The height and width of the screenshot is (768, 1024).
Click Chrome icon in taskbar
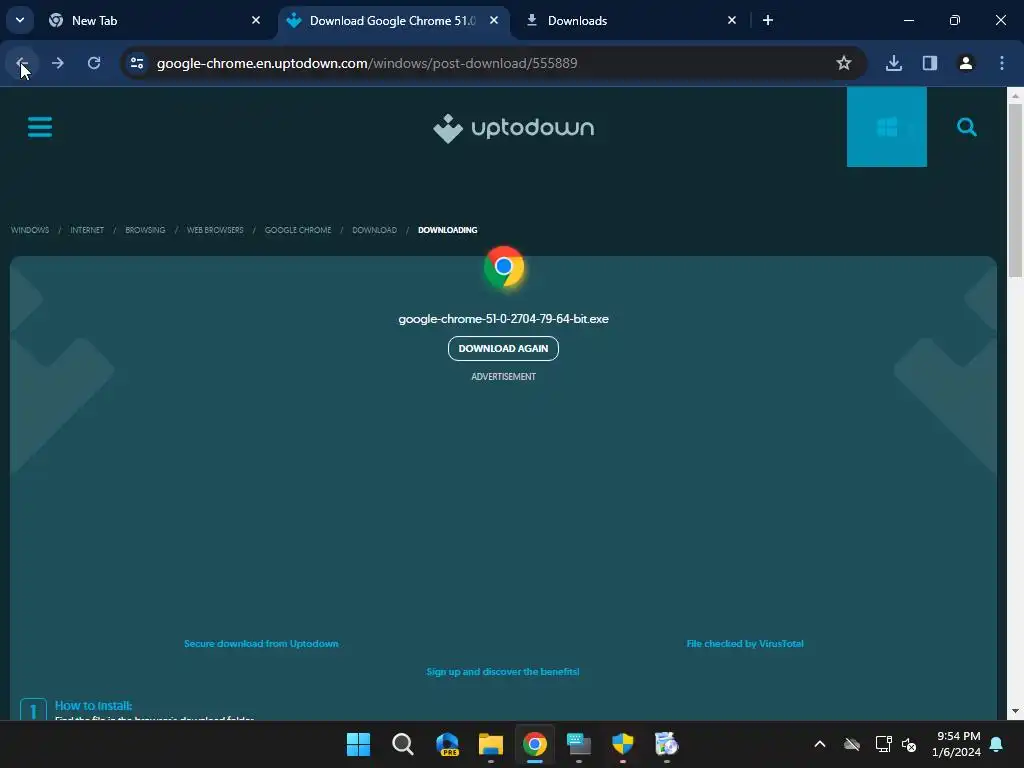(x=534, y=744)
